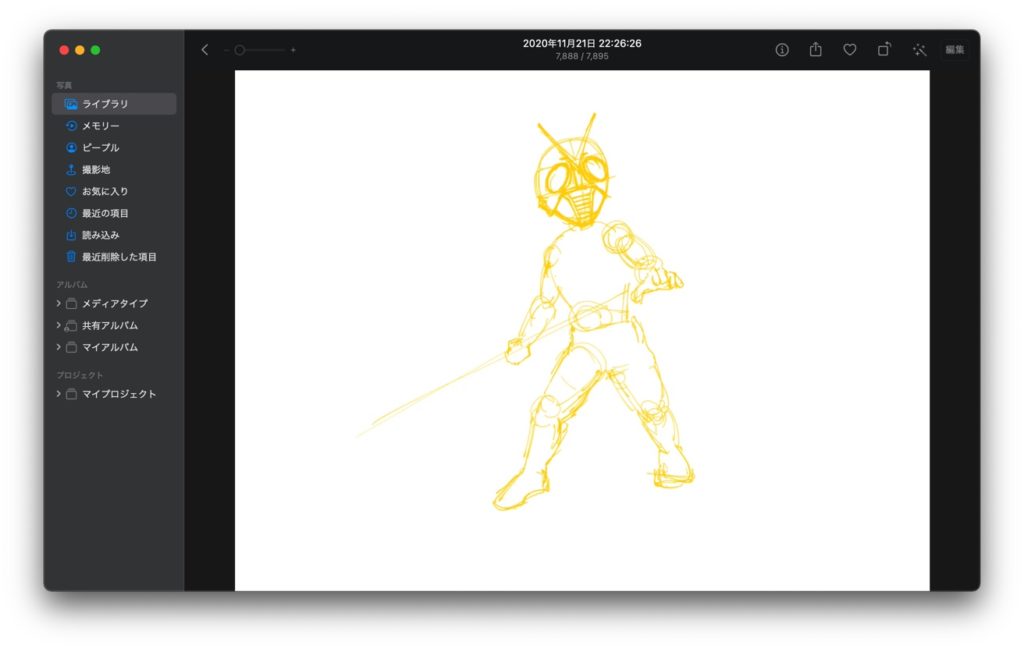Click the 写真 section header
The width and height of the screenshot is (1024, 649).
(64, 85)
